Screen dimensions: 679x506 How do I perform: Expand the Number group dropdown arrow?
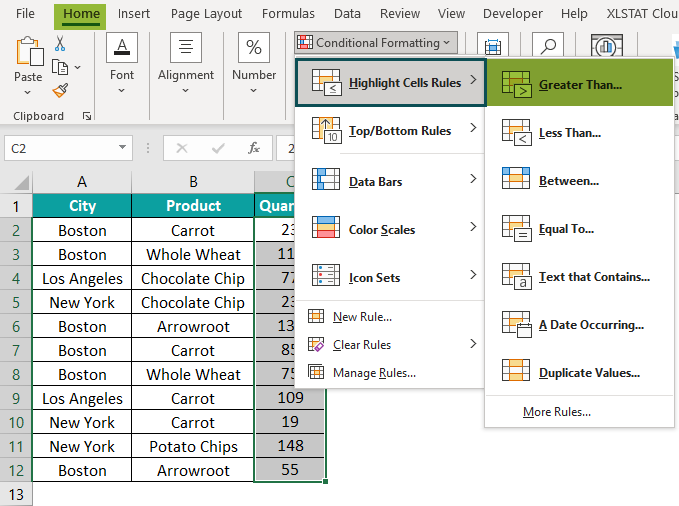tap(253, 90)
